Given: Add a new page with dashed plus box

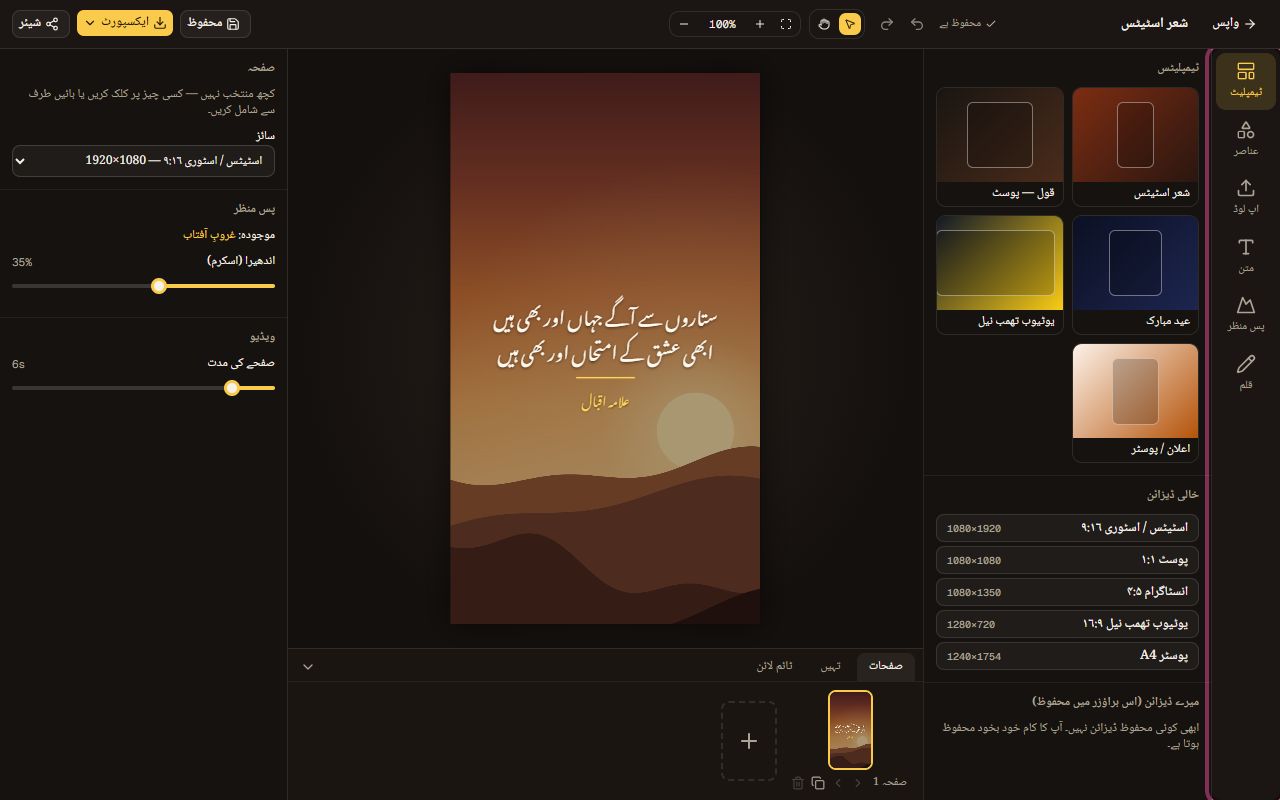Looking at the screenshot, I should 749,741.
